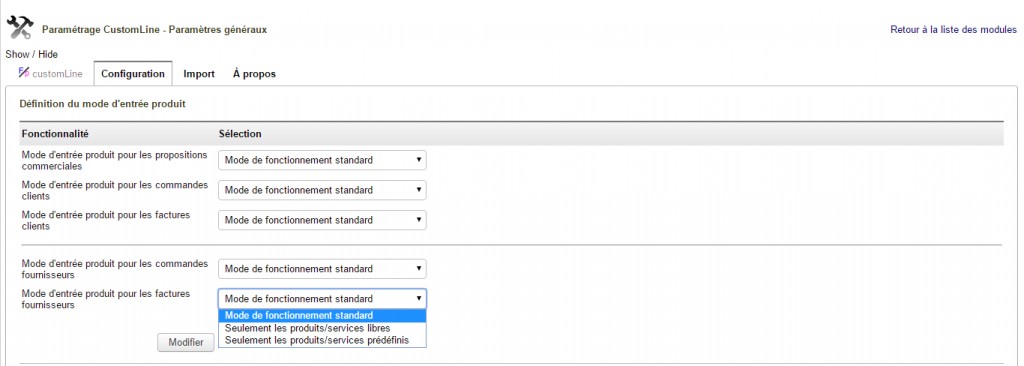Click the Sélection column header
The width and height of the screenshot is (1024, 366).
point(240,133)
